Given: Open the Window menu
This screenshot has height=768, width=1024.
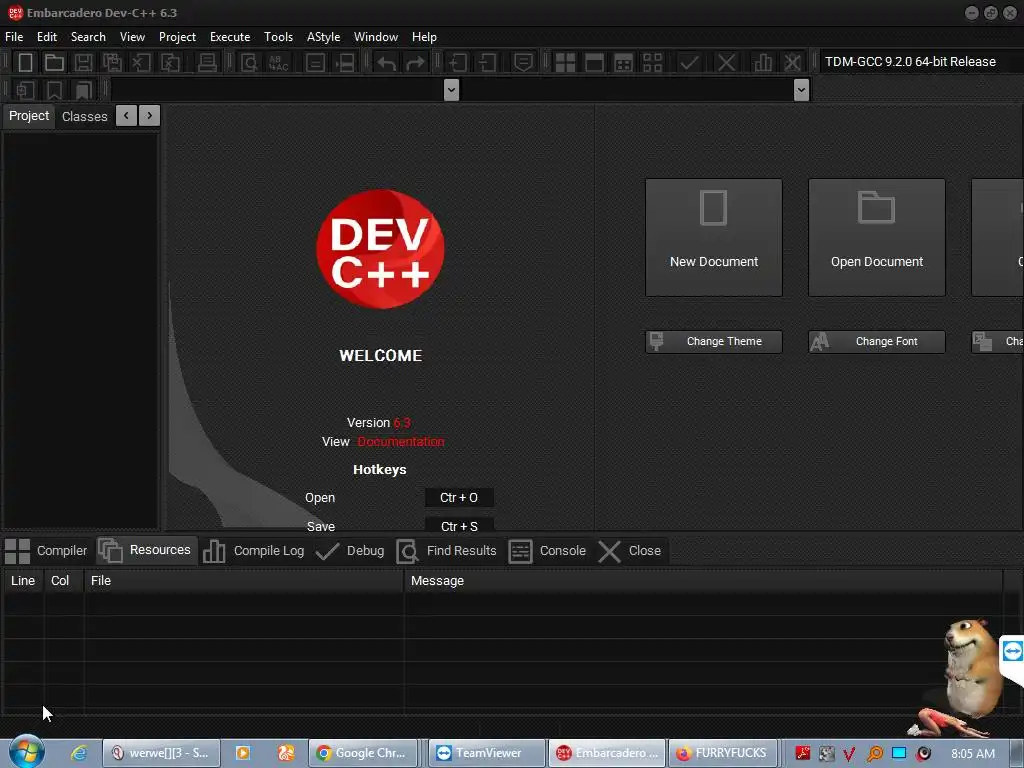Looking at the screenshot, I should 376,37.
